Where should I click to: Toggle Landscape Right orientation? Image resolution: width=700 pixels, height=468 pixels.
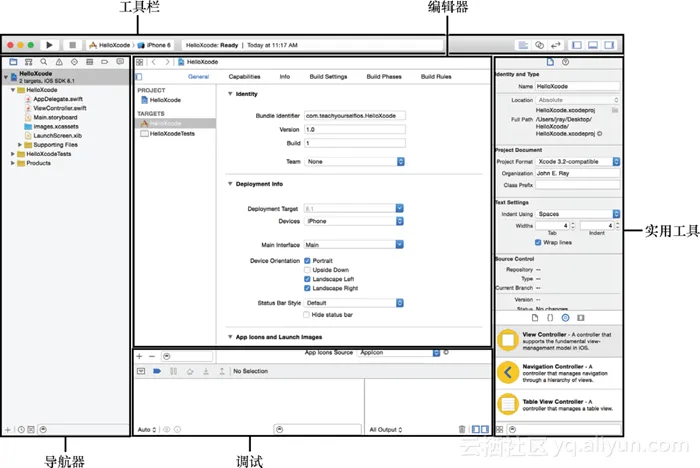(x=307, y=288)
